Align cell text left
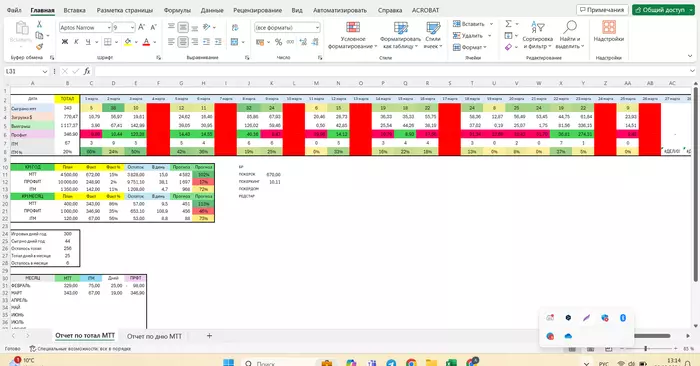 [x=171, y=42]
